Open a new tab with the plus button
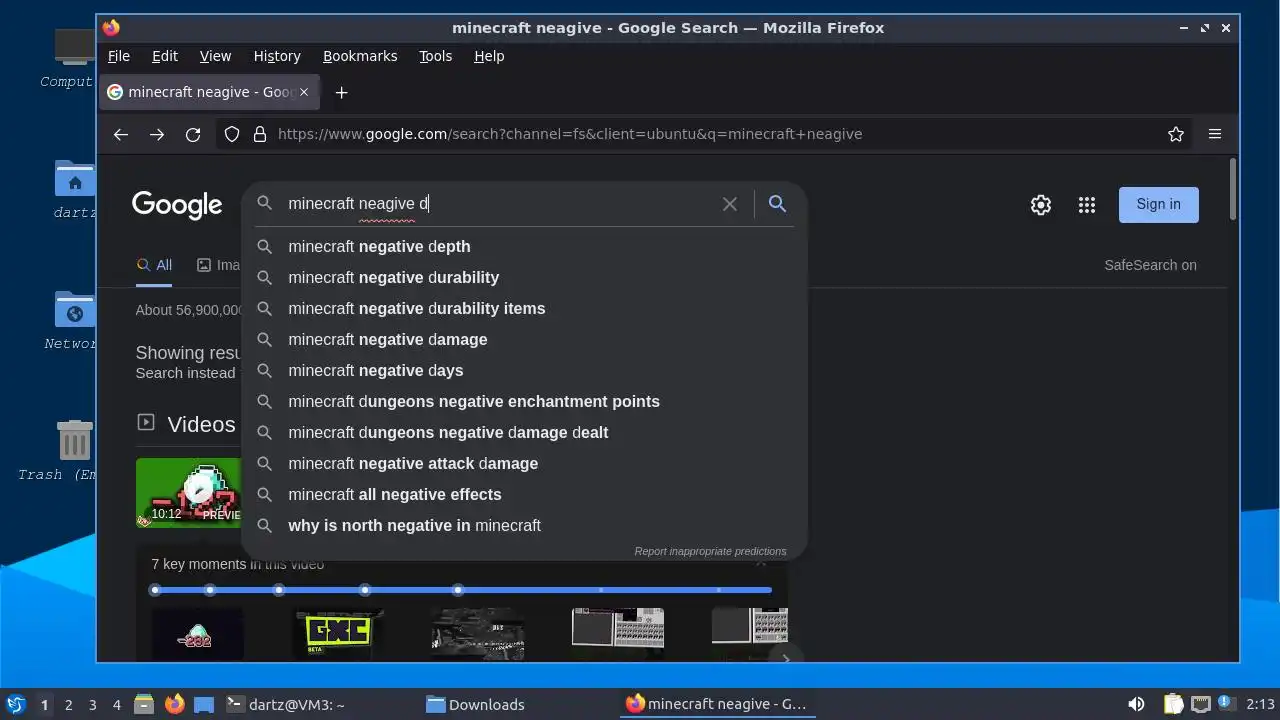Viewport: 1280px width, 720px height. 341,92
